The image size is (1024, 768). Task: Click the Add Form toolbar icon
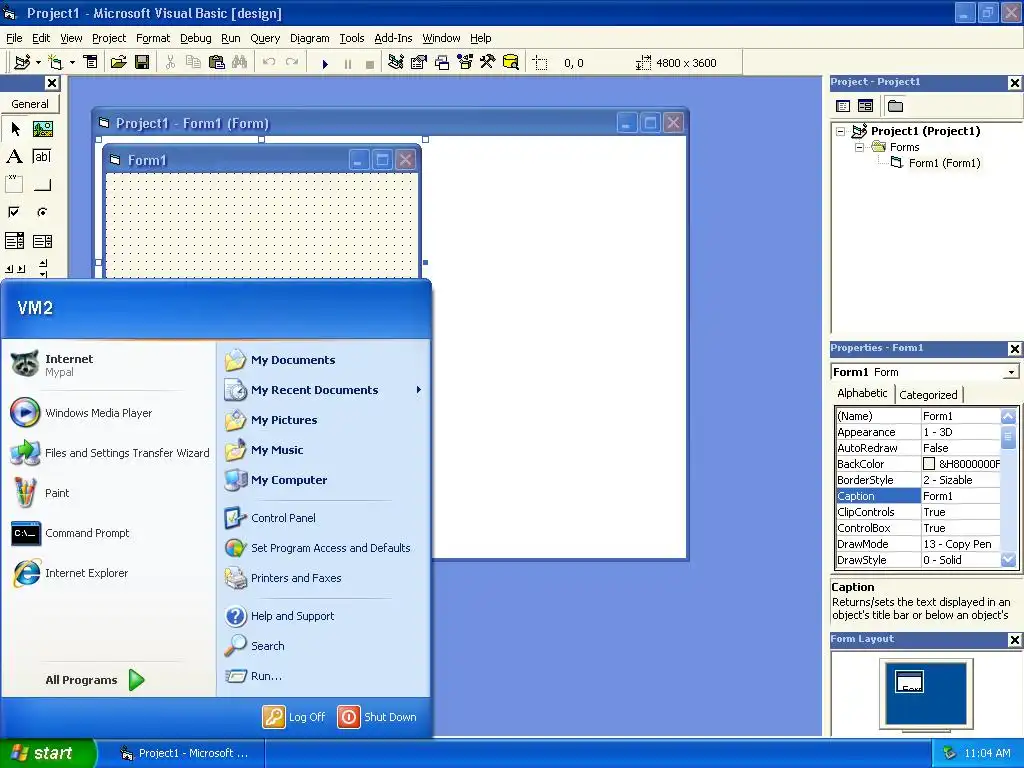point(56,63)
